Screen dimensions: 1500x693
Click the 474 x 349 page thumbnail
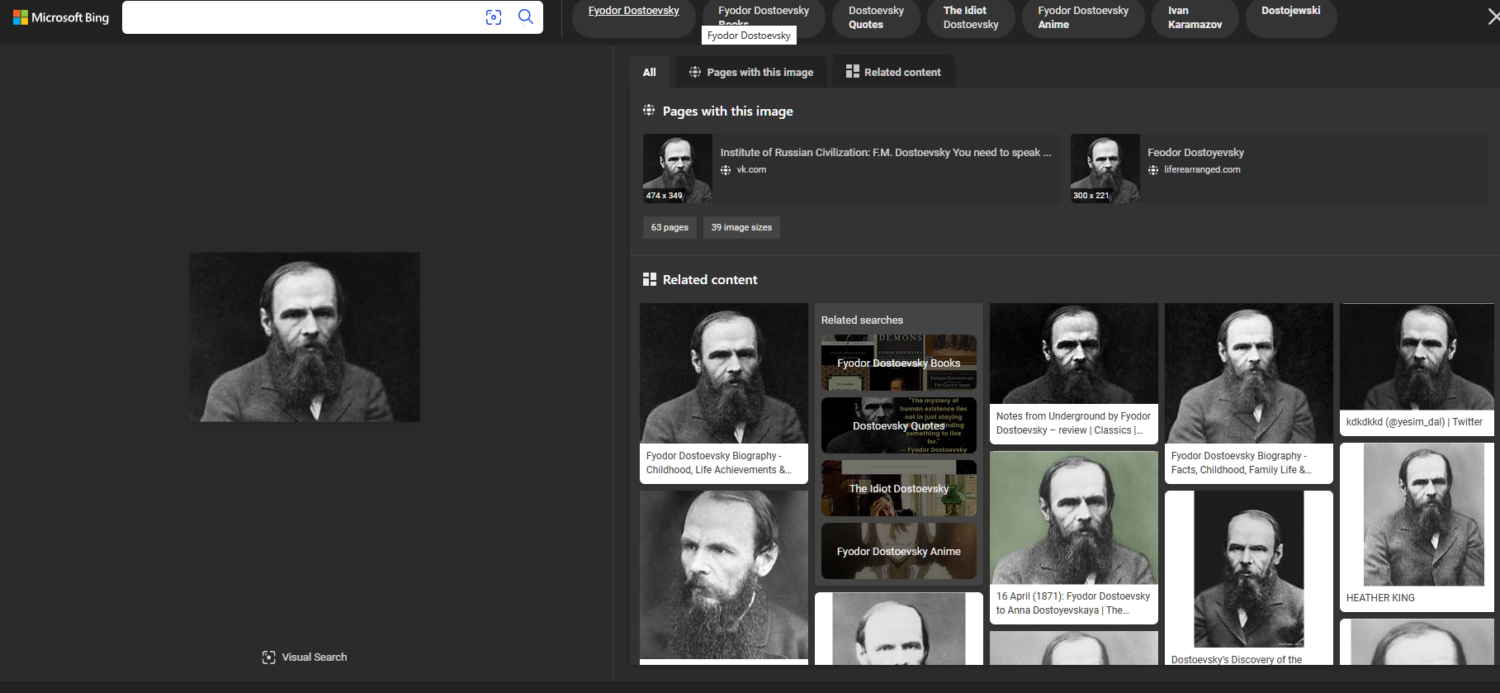[x=677, y=169]
